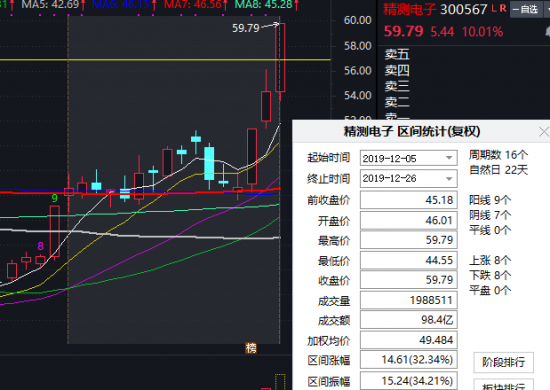Screen dimensions: 550x390
Task: Click the green 9 marker on the chart
Action: coord(54,198)
